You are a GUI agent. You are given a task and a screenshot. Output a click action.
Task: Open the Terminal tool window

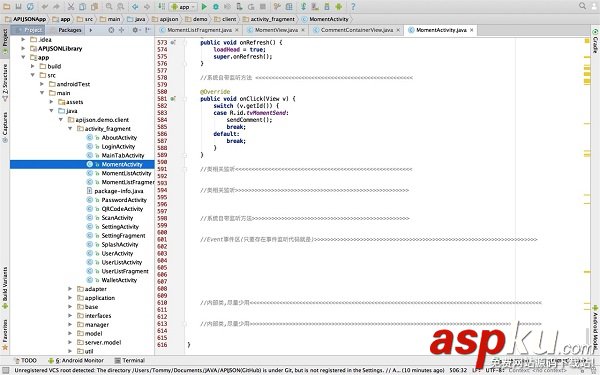point(130,360)
